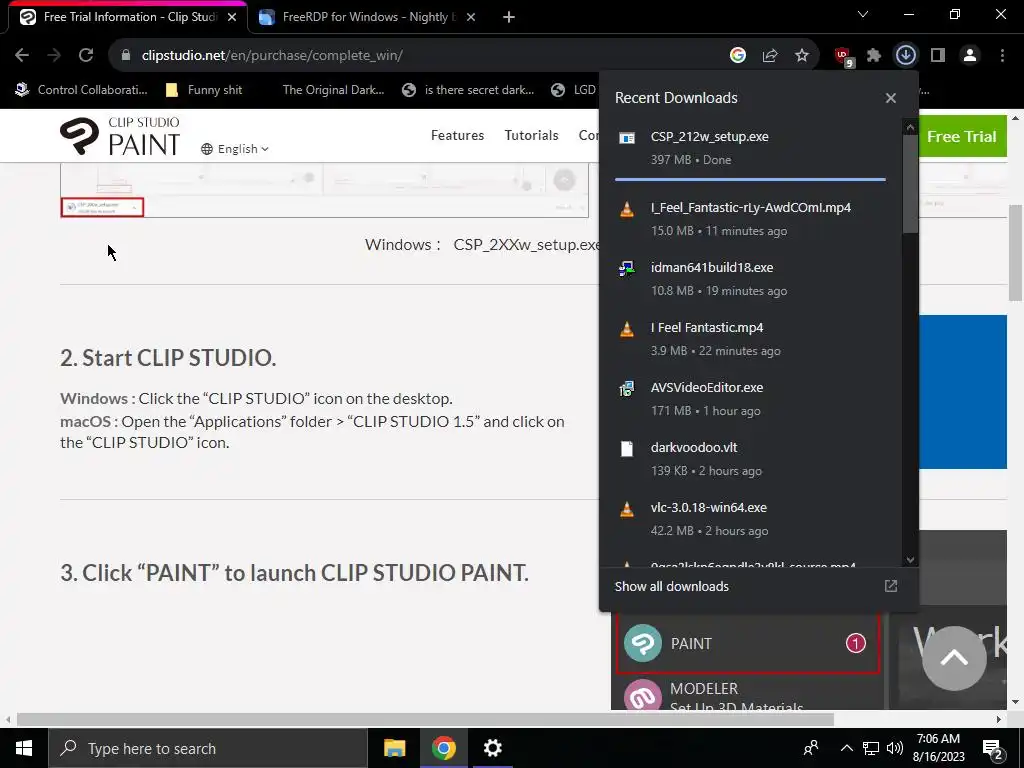Bookmark this tab with star icon
This screenshot has height=768, width=1024.
click(x=802, y=56)
